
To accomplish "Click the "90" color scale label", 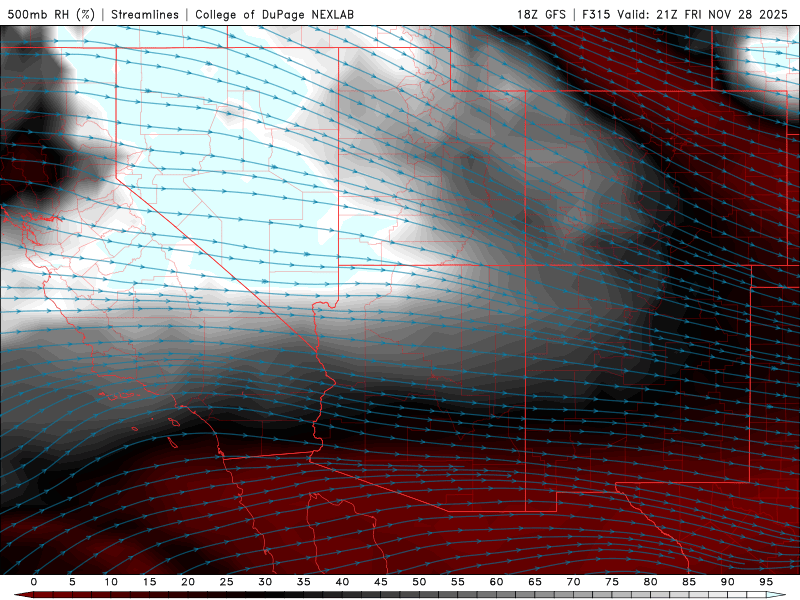I will click(x=728, y=582).
